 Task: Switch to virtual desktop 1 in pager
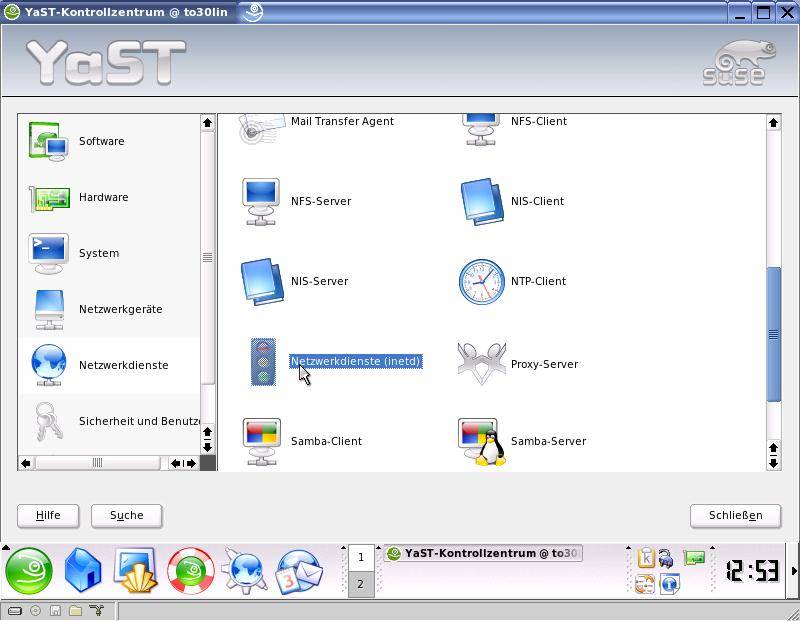pos(361,558)
